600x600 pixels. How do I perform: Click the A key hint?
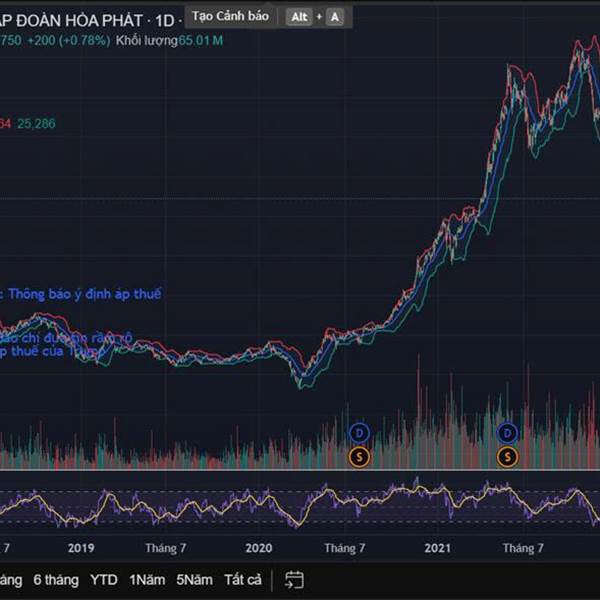[335, 17]
